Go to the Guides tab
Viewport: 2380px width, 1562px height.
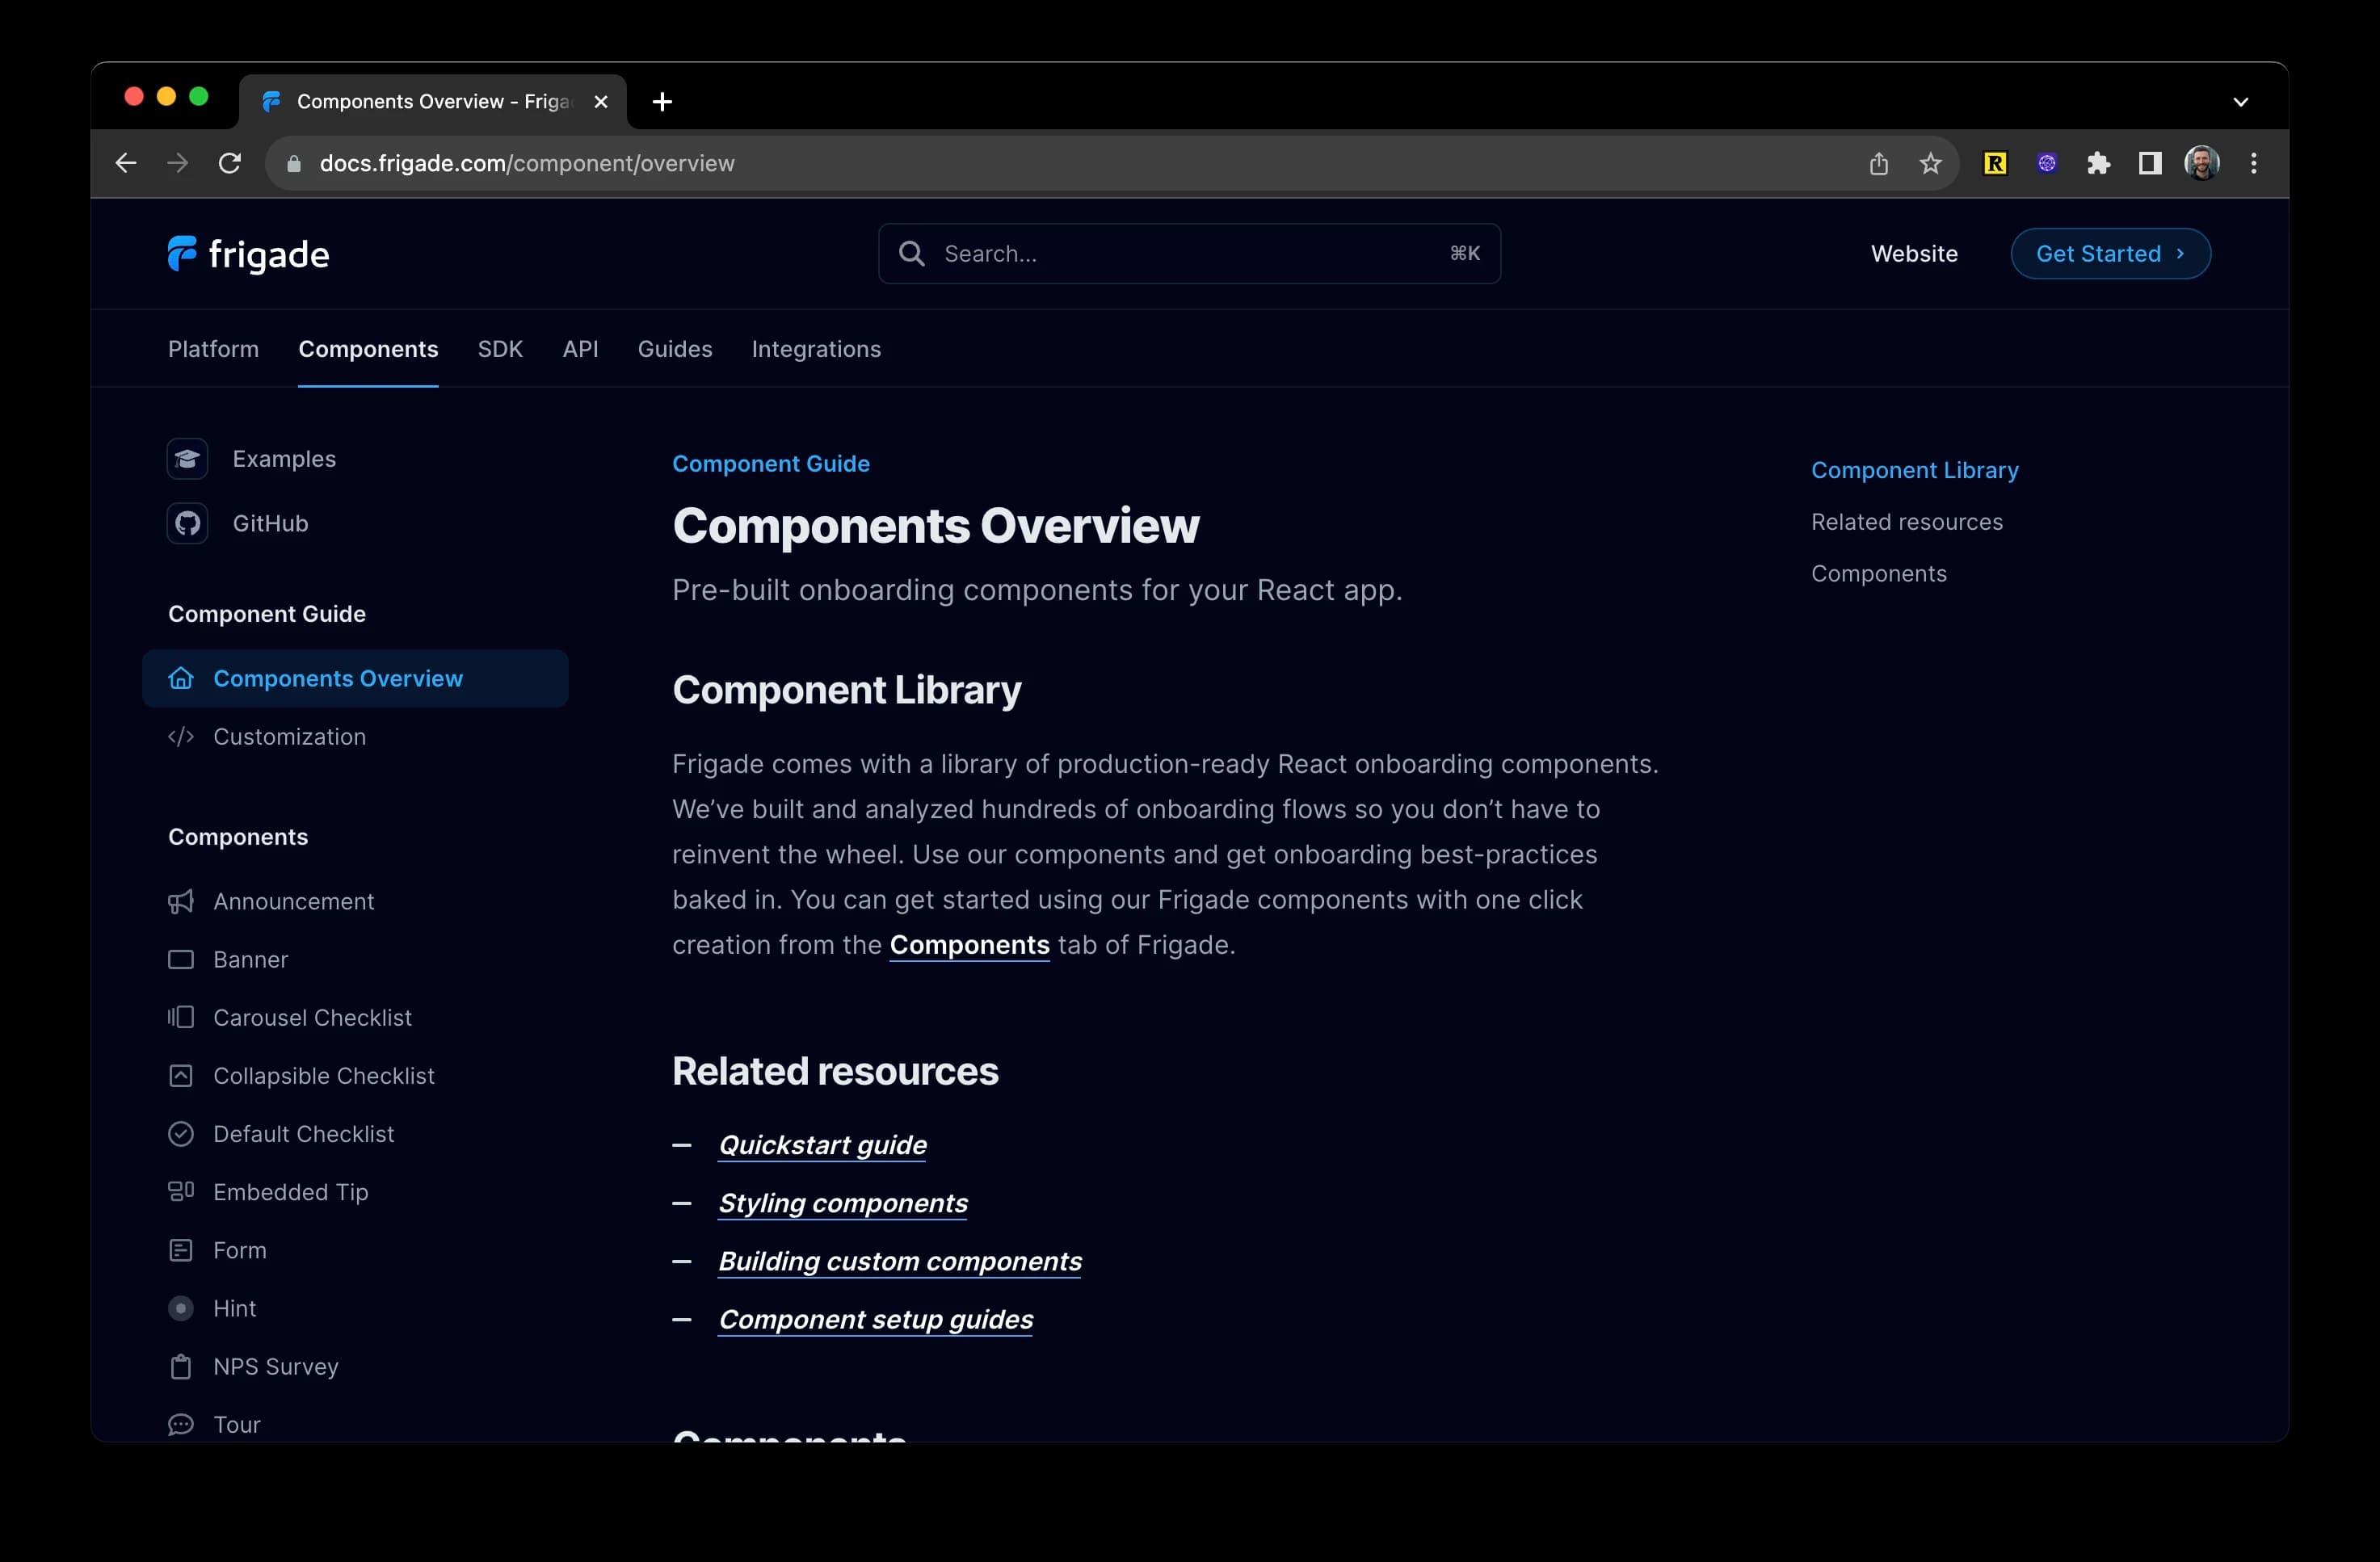(x=675, y=349)
